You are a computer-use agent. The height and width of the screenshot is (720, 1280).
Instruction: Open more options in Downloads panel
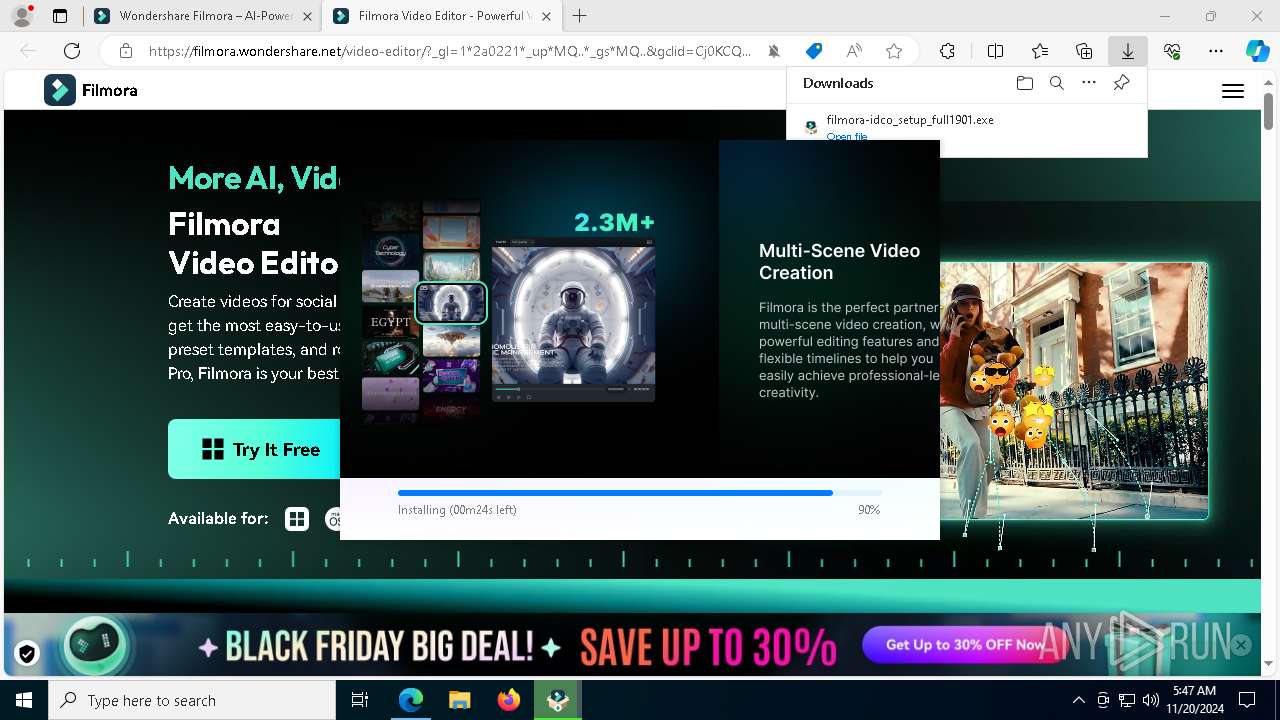pos(1089,83)
